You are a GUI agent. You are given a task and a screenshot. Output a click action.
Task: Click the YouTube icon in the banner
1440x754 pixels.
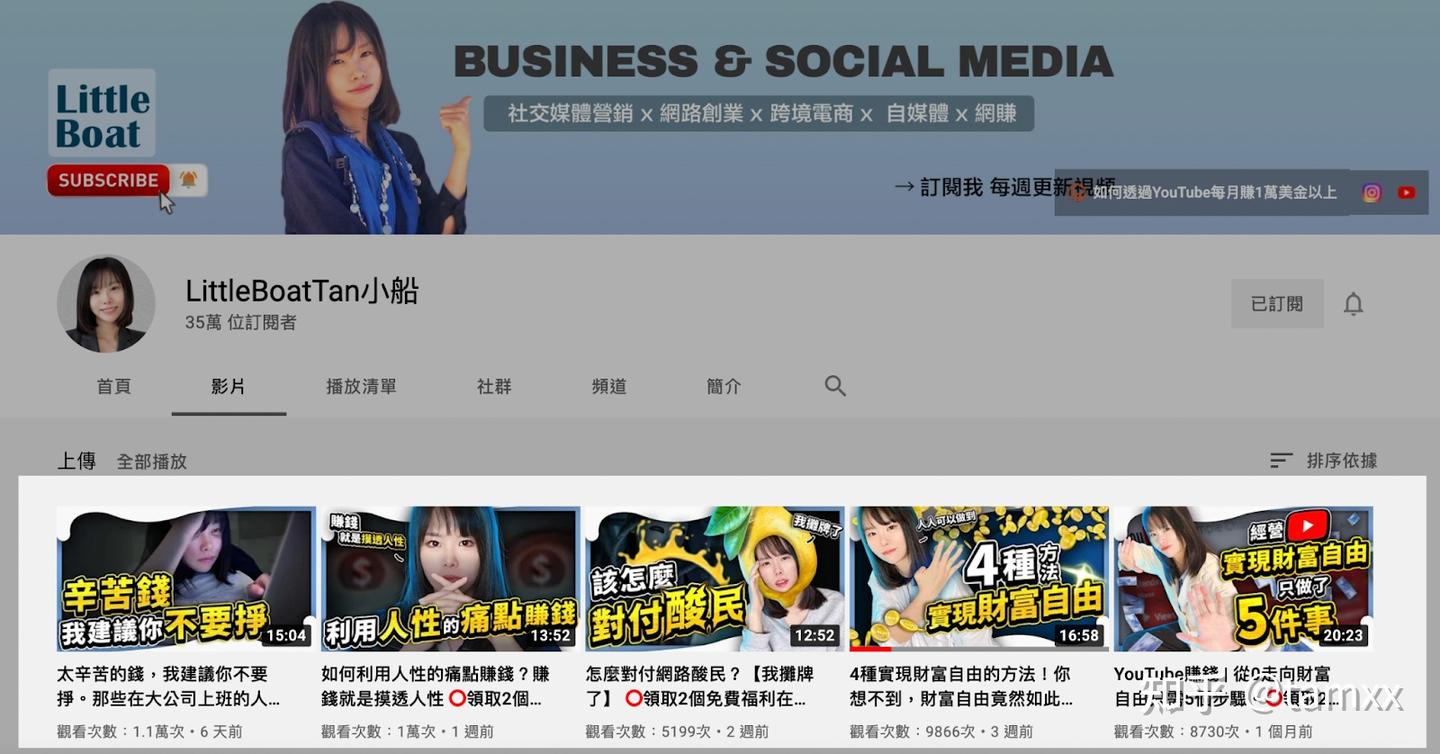tap(1406, 192)
